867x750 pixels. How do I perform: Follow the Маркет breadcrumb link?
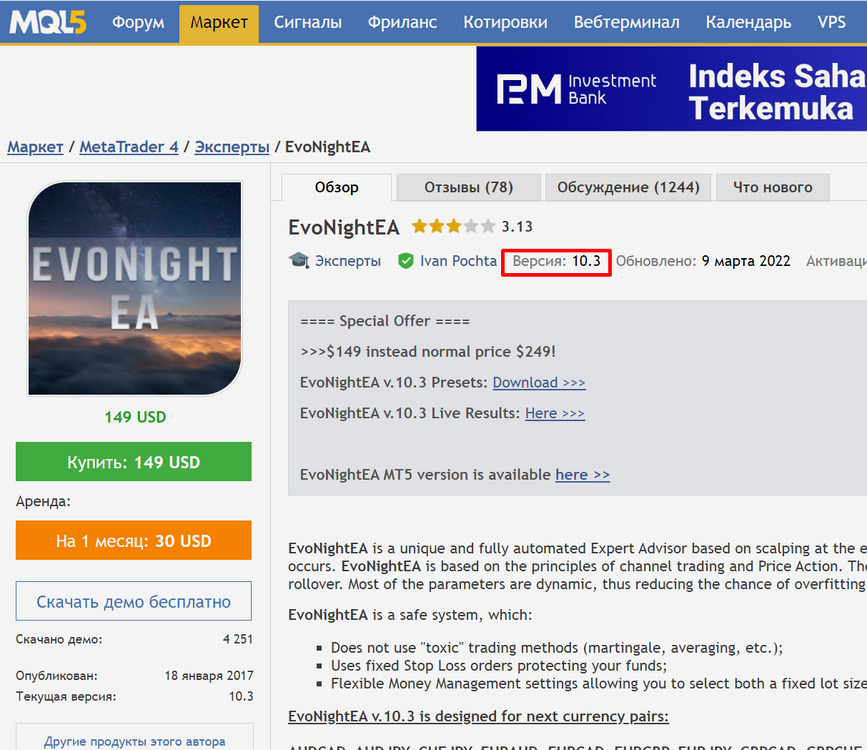pos(35,147)
